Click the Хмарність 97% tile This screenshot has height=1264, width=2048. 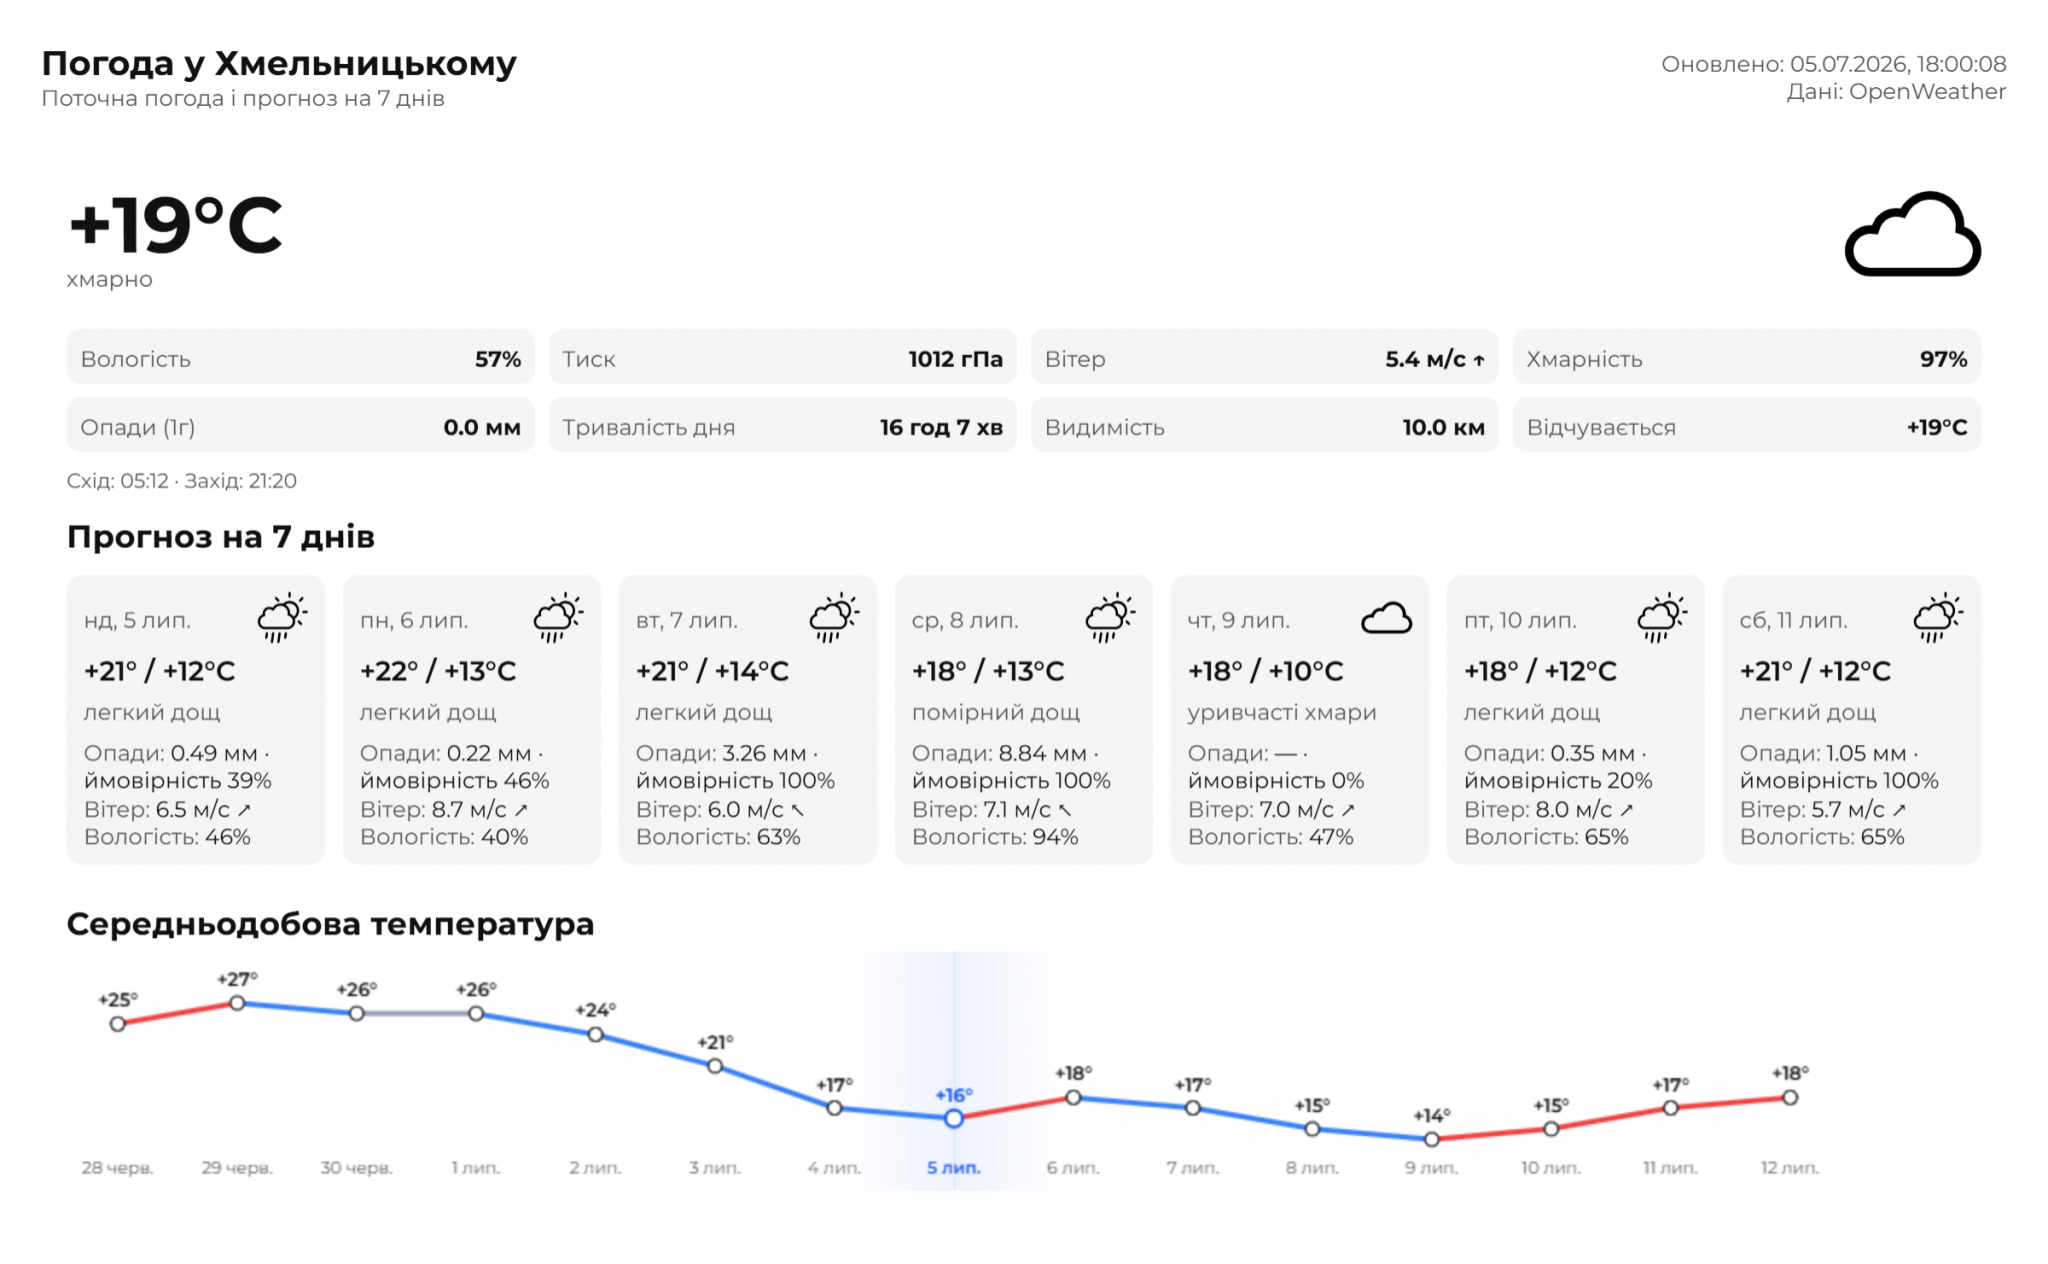click(x=1747, y=358)
